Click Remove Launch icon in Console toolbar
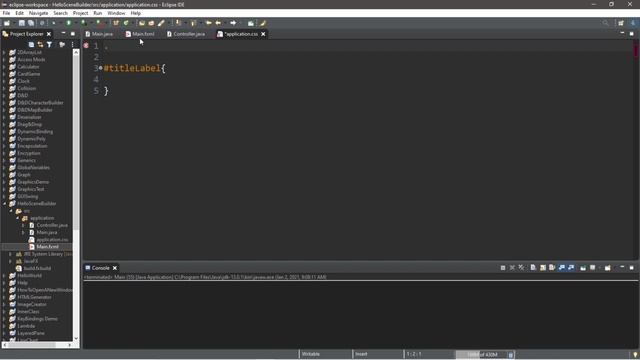This screenshot has height=360, width=640. (512, 268)
